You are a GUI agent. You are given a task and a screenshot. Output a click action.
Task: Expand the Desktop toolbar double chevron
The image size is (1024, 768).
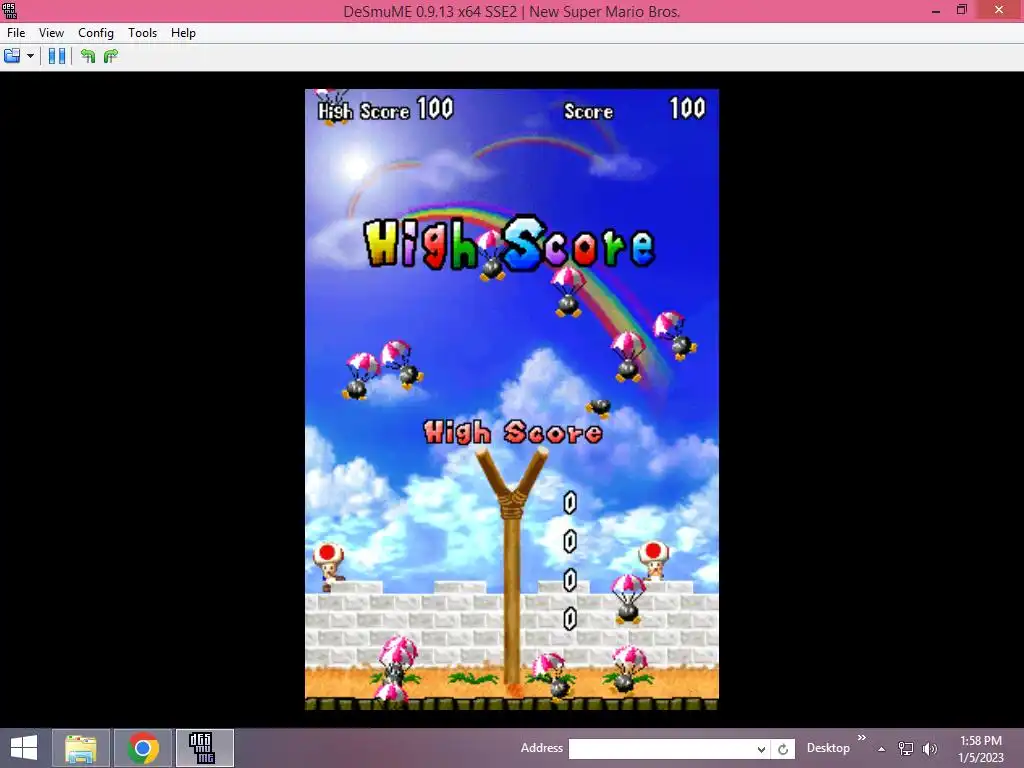click(861, 738)
